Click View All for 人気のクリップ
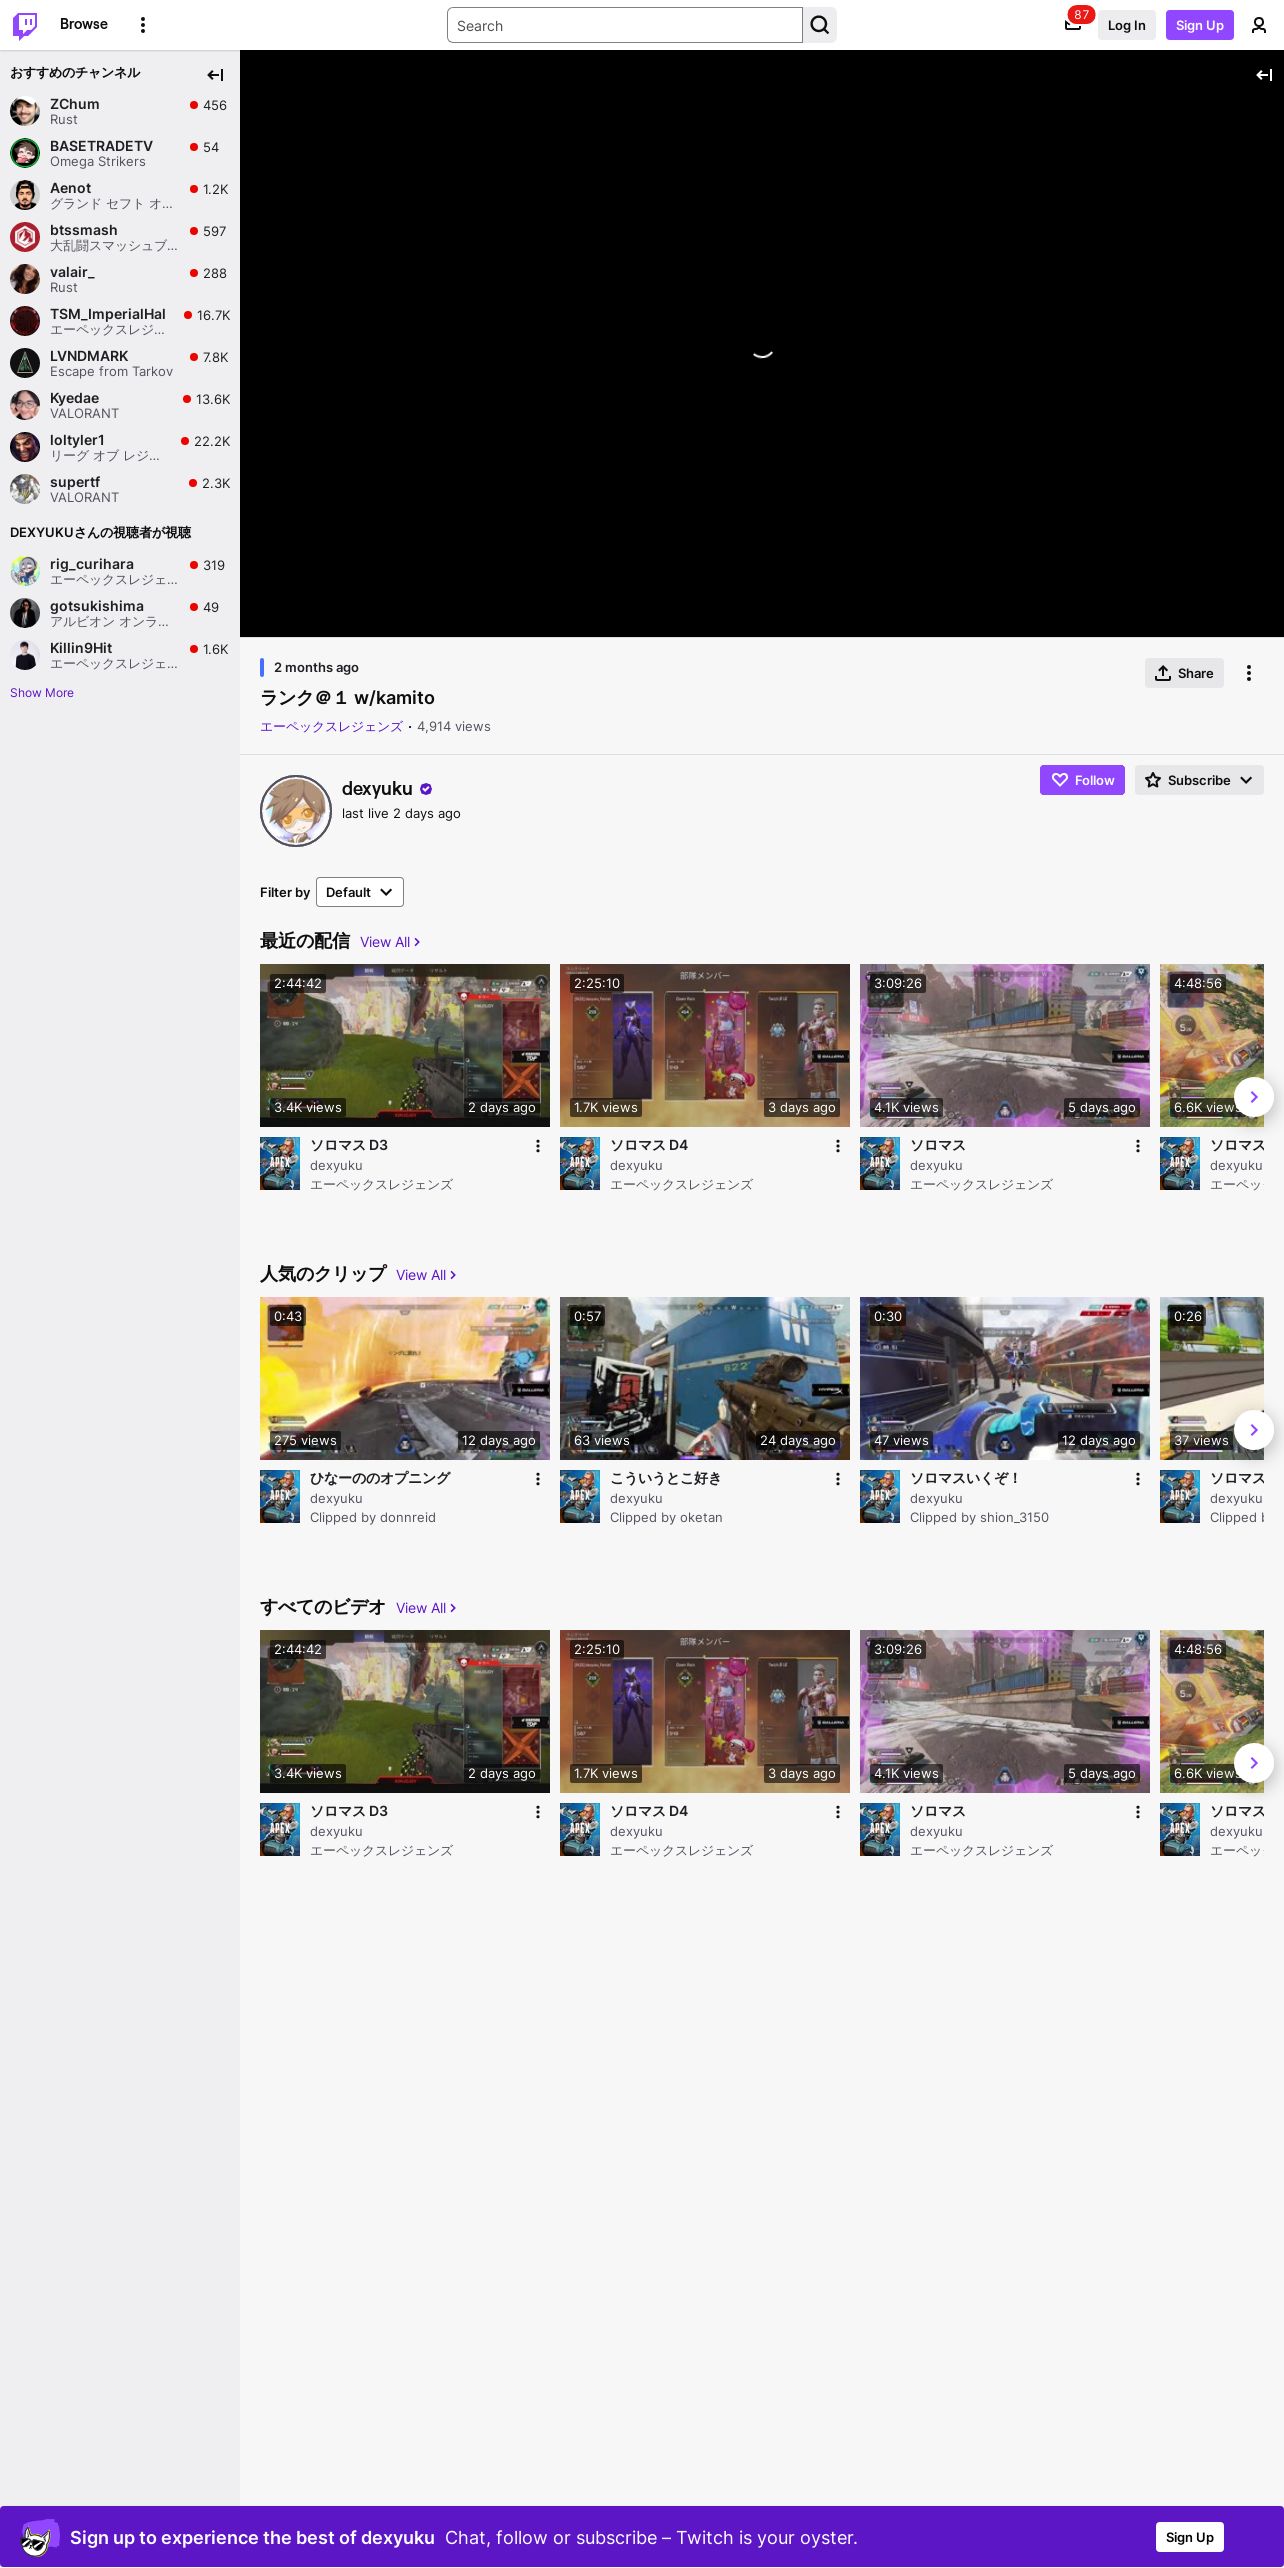Viewport: 1284px width, 2568px height. [426, 1275]
